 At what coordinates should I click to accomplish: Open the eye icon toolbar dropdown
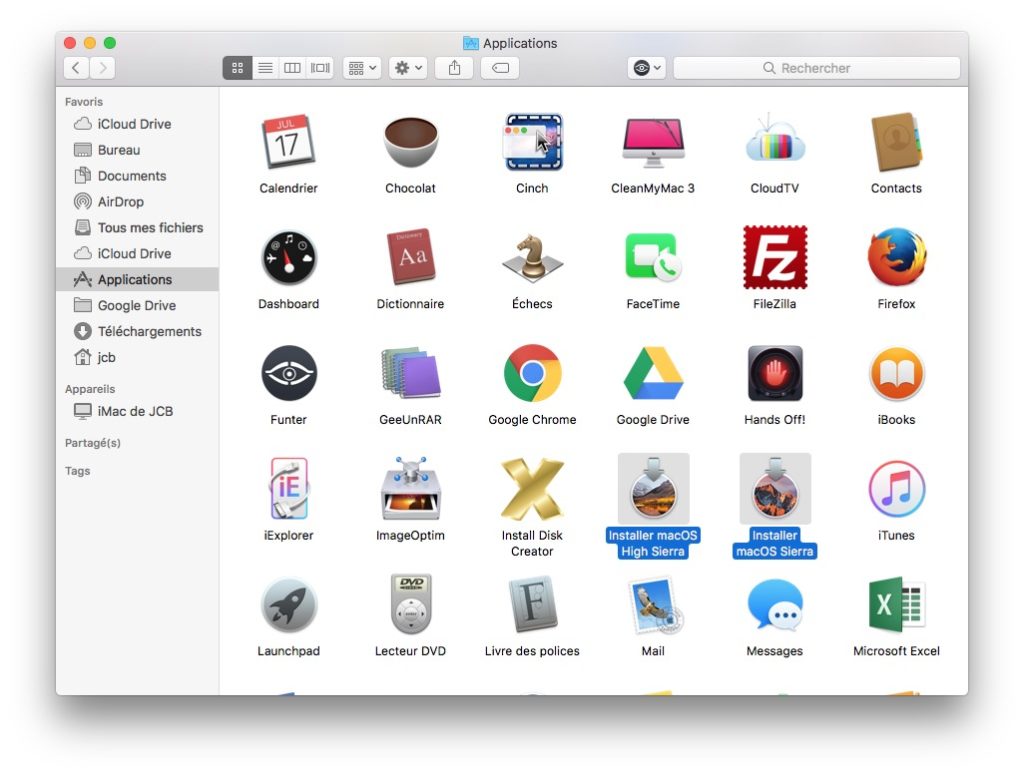(x=647, y=68)
